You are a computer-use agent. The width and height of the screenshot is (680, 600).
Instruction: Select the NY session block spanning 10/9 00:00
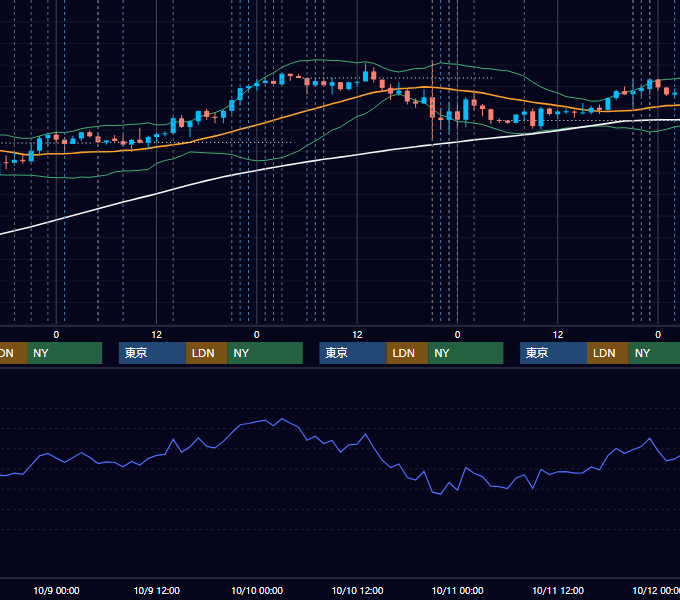(64, 353)
